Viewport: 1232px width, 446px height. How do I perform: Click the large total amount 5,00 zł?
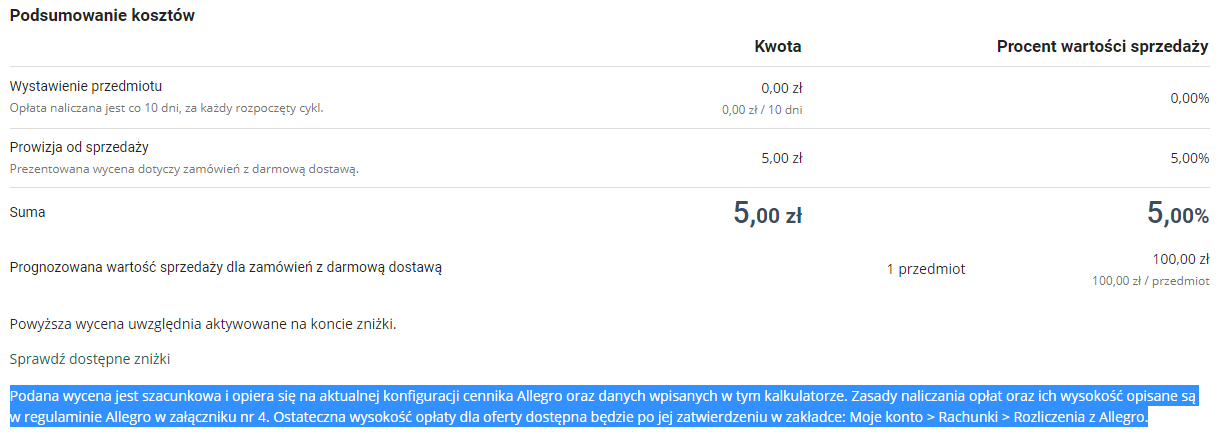click(x=767, y=213)
